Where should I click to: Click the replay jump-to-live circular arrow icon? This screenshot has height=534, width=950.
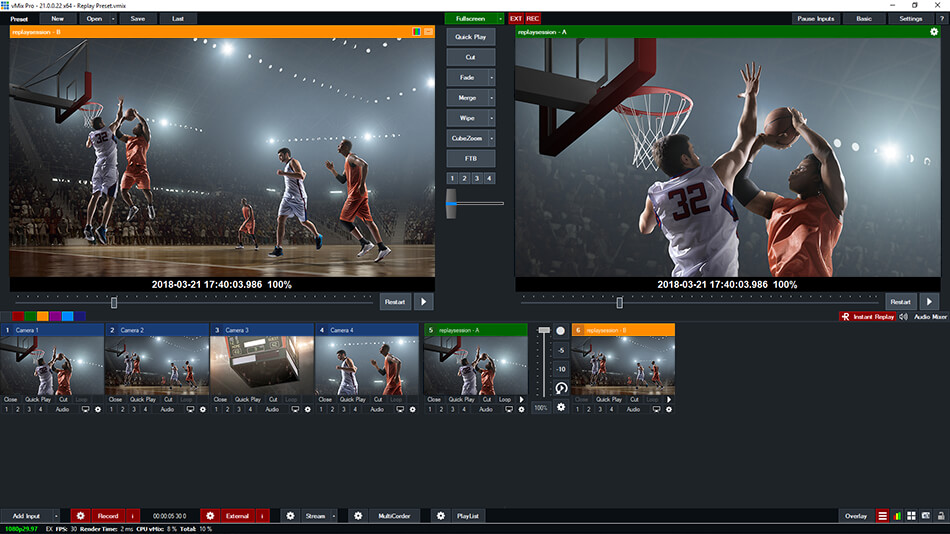561,388
